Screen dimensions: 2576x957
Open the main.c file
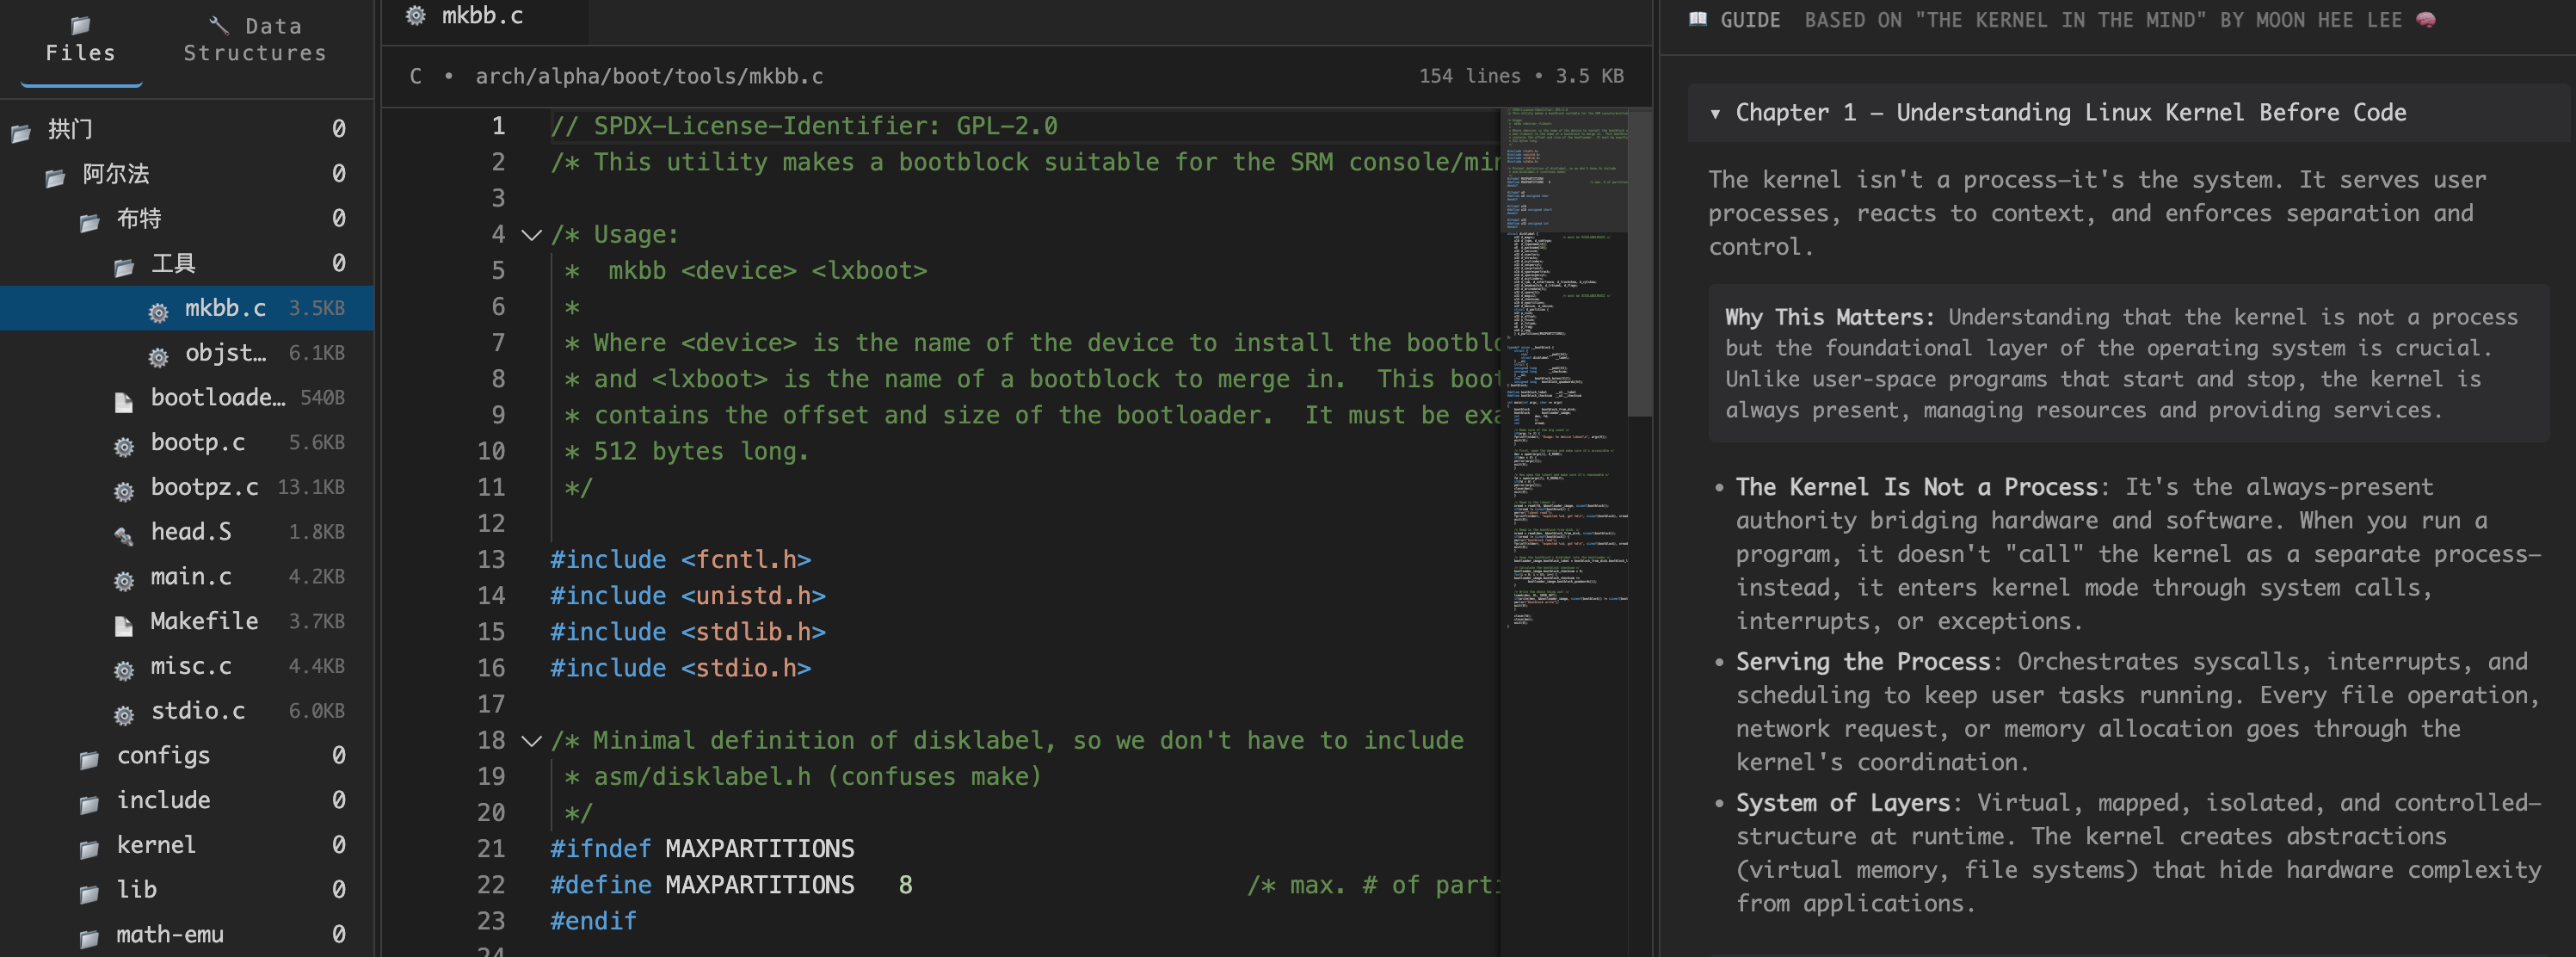click(x=191, y=577)
